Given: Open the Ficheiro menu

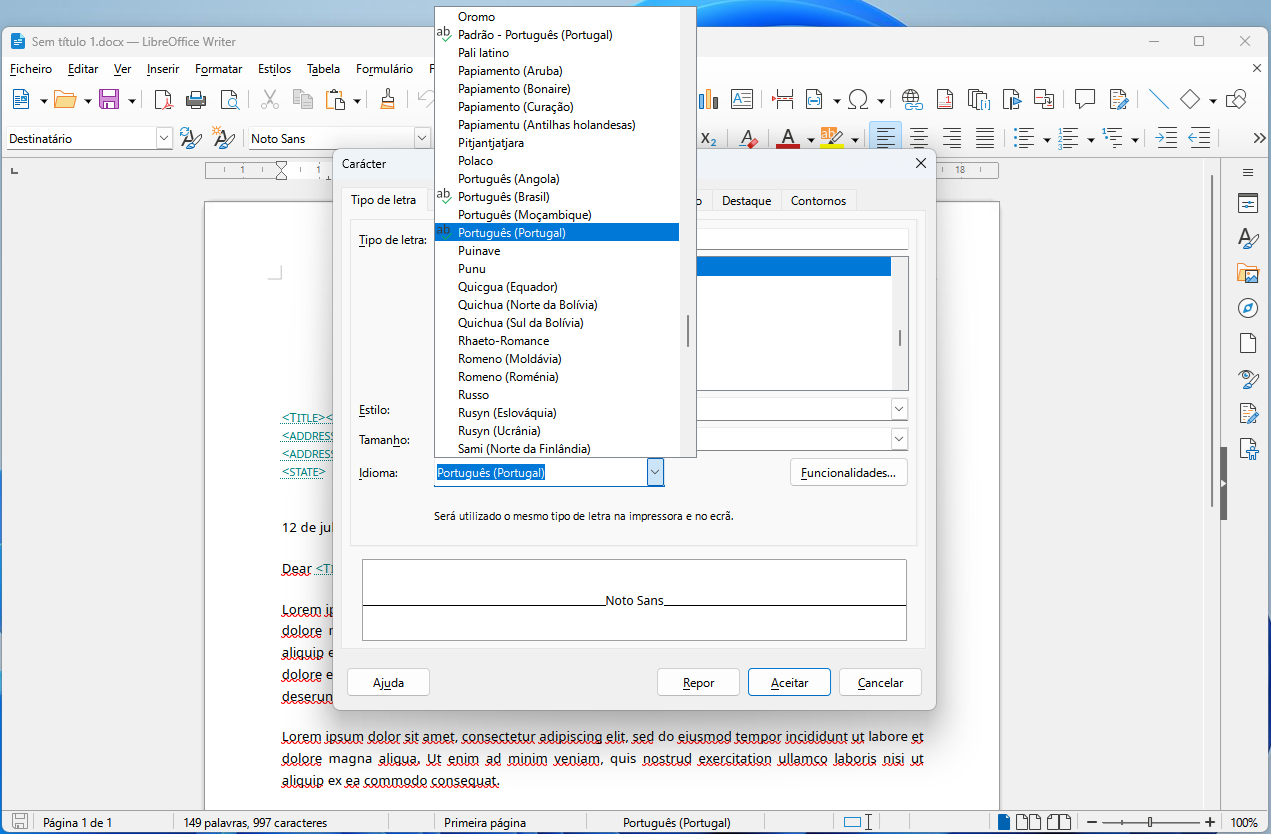Looking at the screenshot, I should click(31, 69).
